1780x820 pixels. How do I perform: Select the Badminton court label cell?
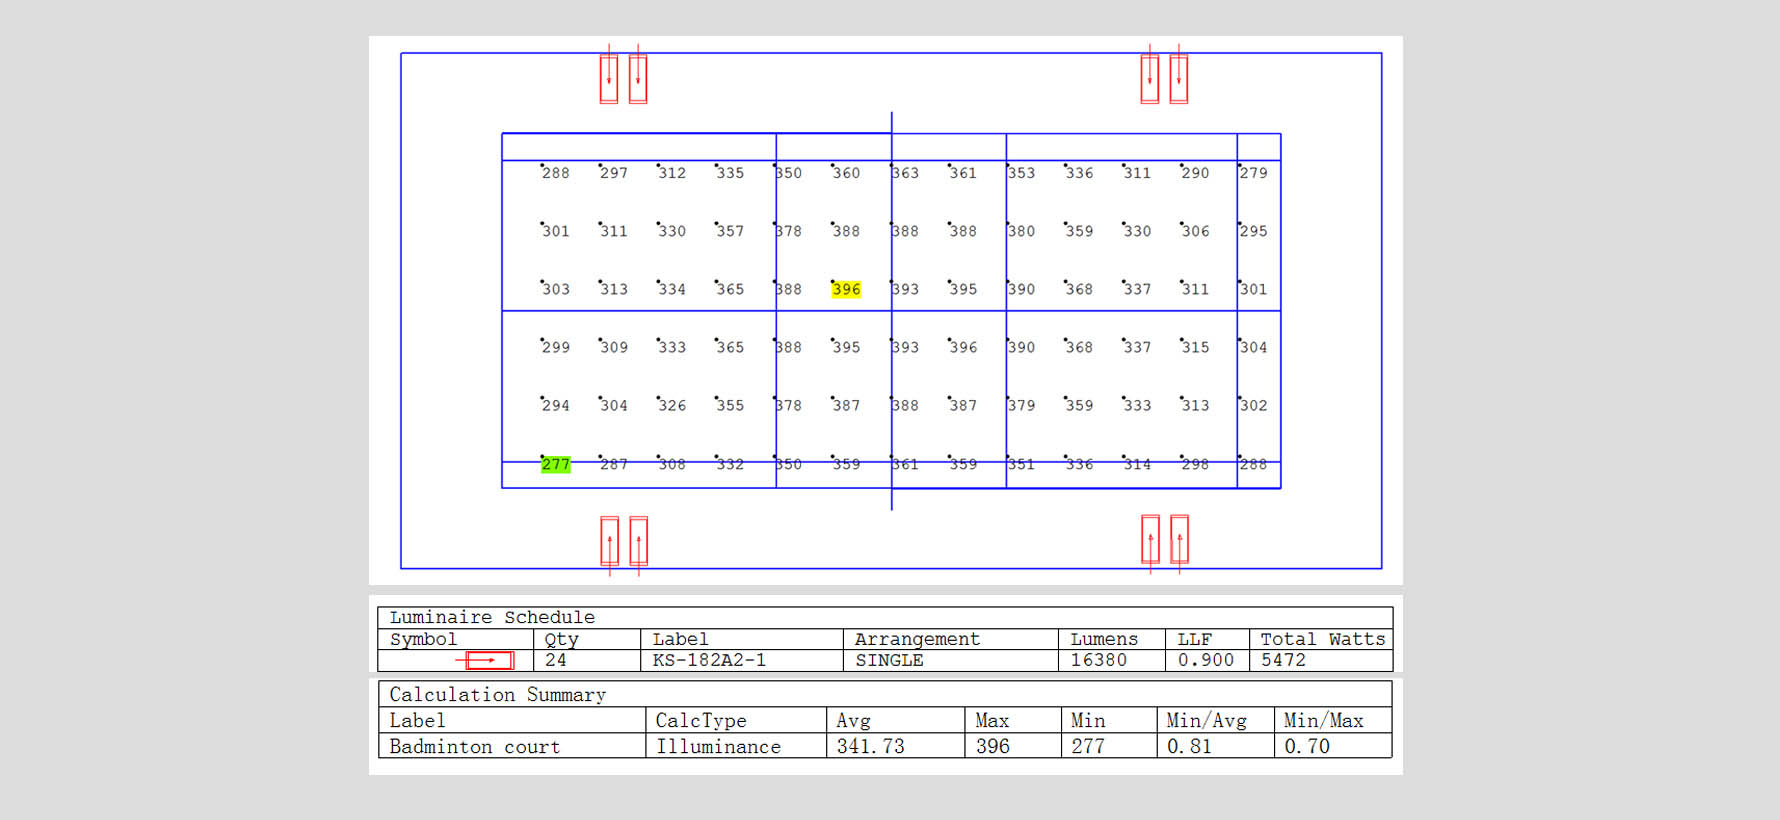tap(474, 746)
